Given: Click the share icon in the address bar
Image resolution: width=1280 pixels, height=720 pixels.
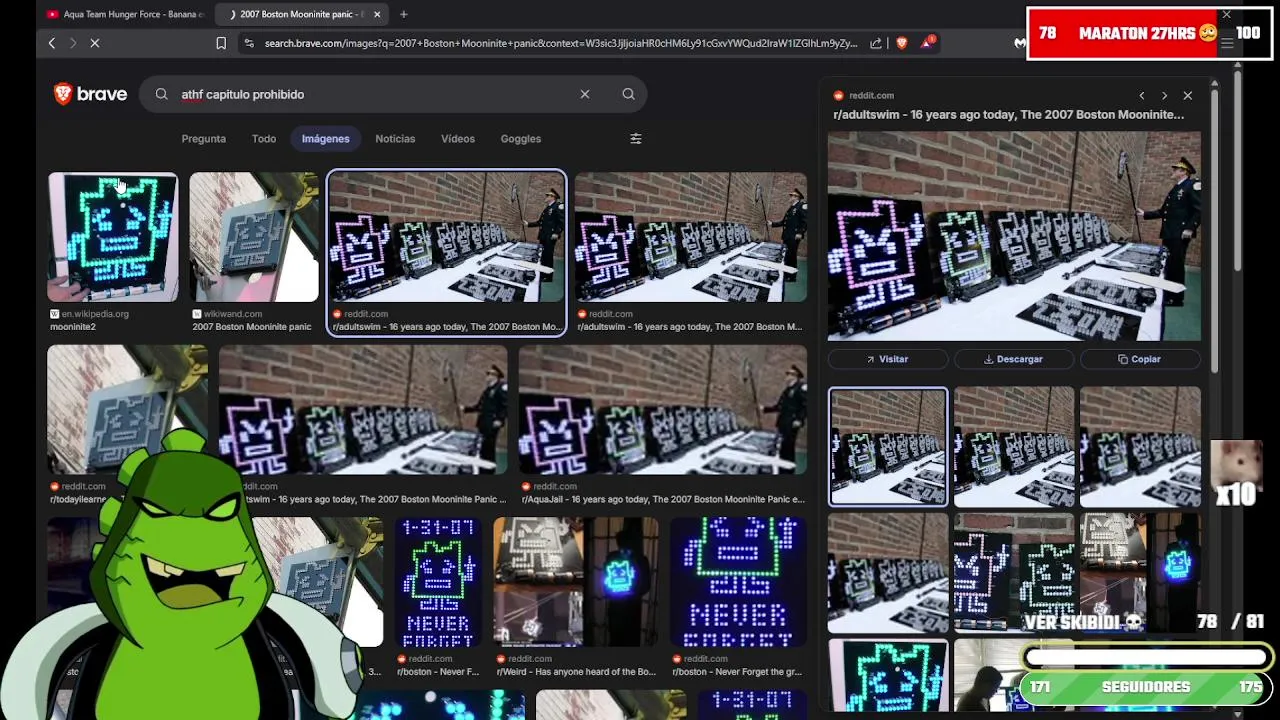Looking at the screenshot, I should (x=876, y=43).
